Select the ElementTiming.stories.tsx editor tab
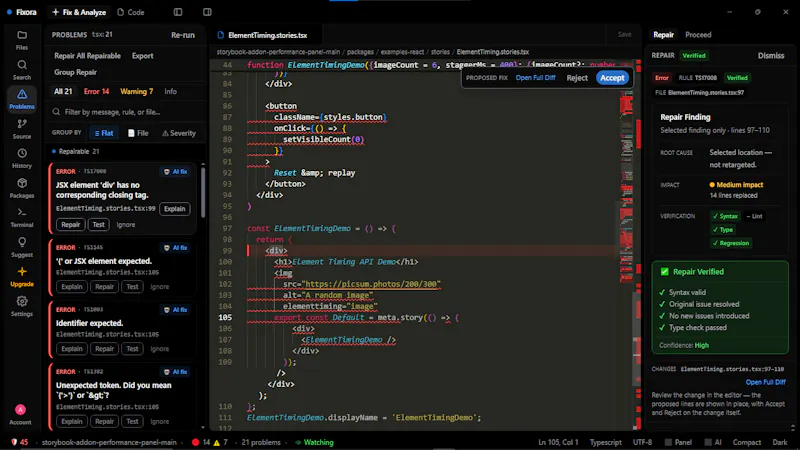The height and width of the screenshot is (450, 800). (x=262, y=35)
